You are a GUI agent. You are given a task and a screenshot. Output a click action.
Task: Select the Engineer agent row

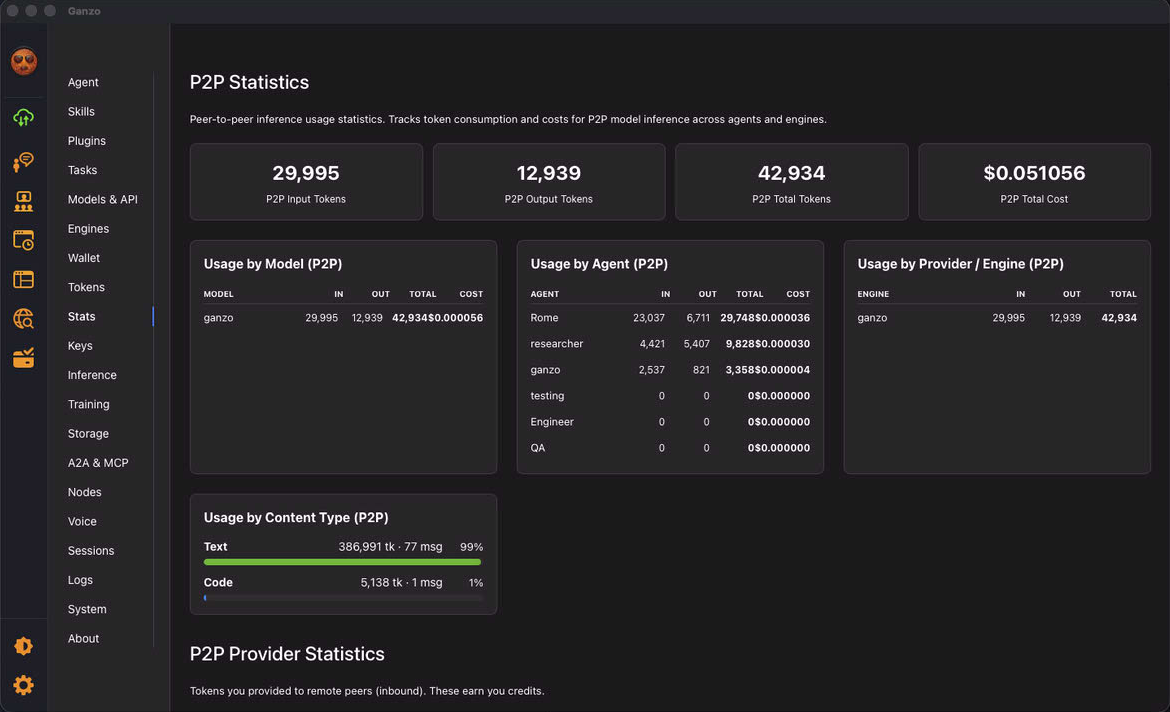[670, 422]
